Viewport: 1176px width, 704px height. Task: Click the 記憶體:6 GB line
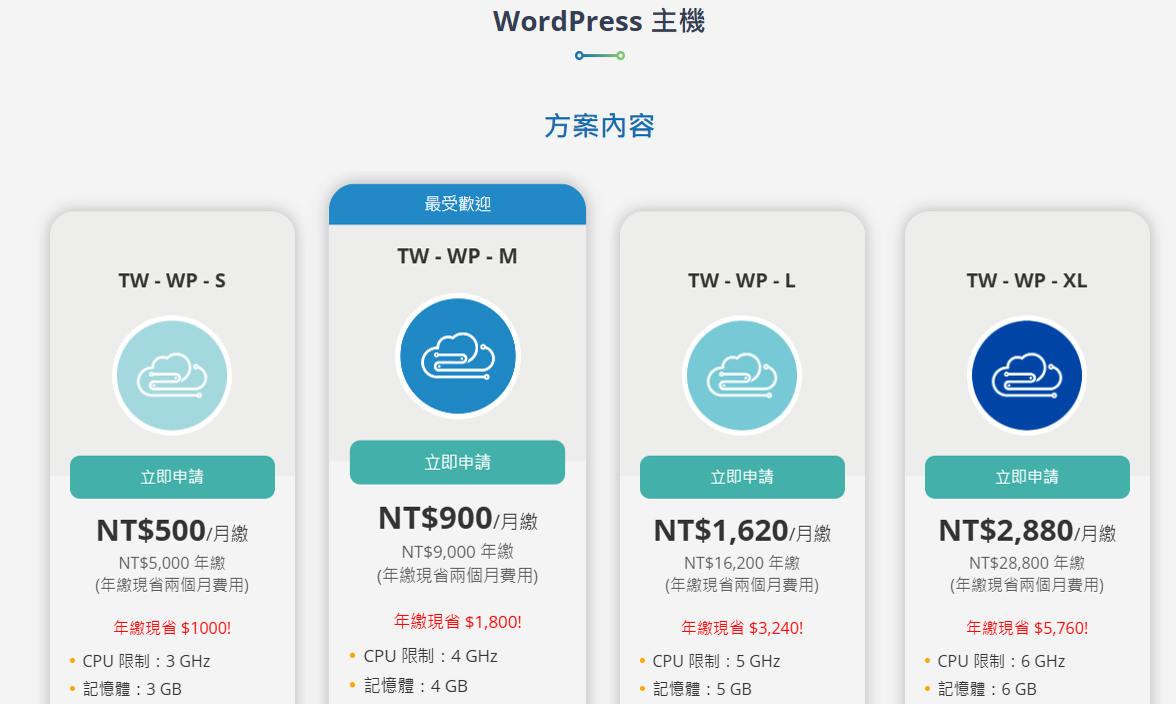[987, 689]
